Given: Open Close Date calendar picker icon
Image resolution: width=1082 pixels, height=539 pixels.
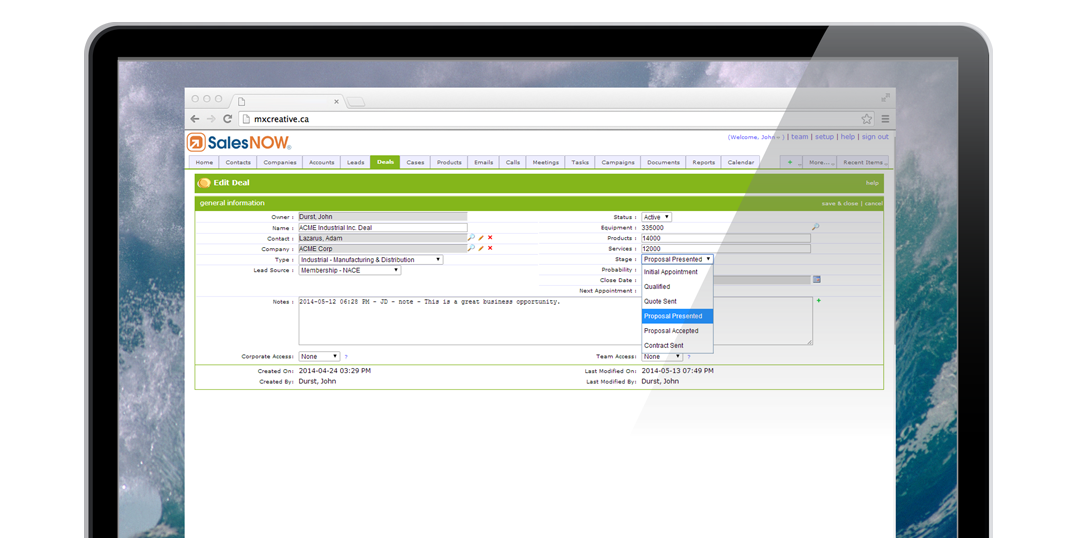Looking at the screenshot, I should [816, 280].
